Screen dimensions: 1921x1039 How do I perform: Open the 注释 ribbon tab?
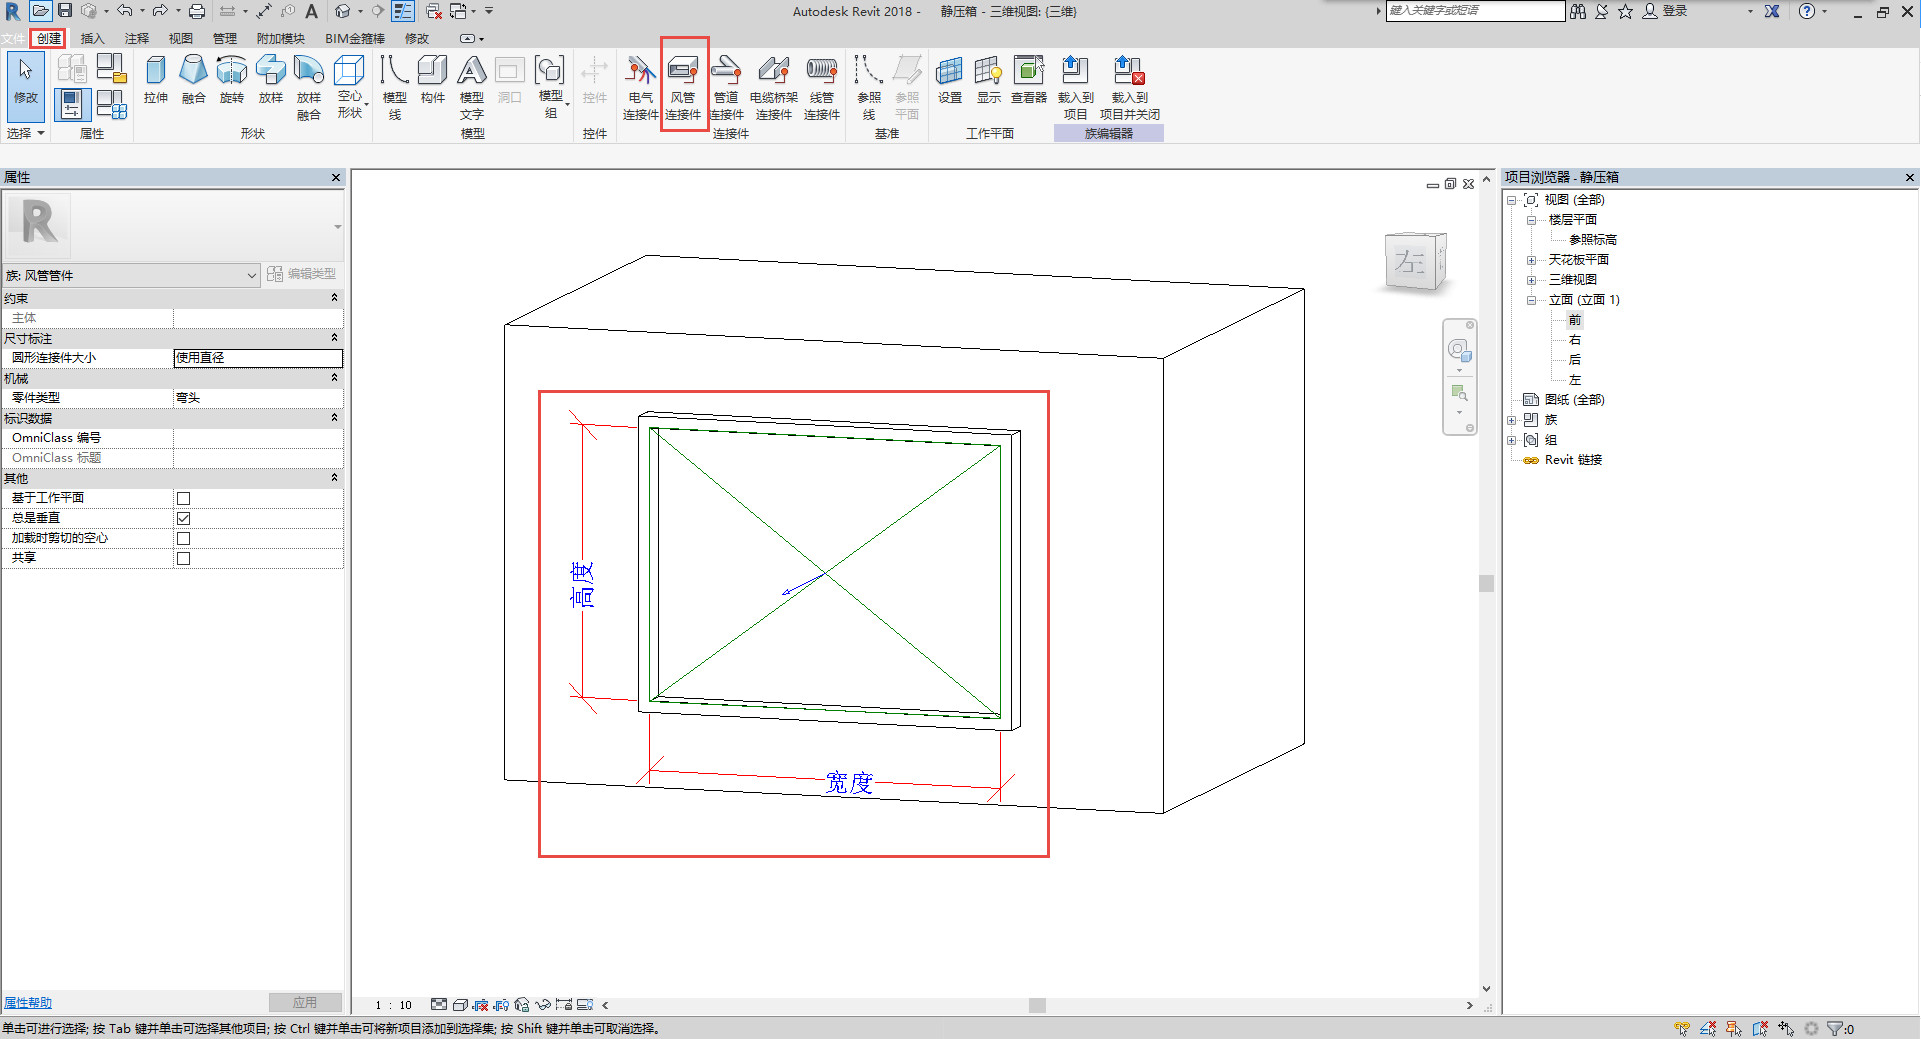tap(137, 38)
